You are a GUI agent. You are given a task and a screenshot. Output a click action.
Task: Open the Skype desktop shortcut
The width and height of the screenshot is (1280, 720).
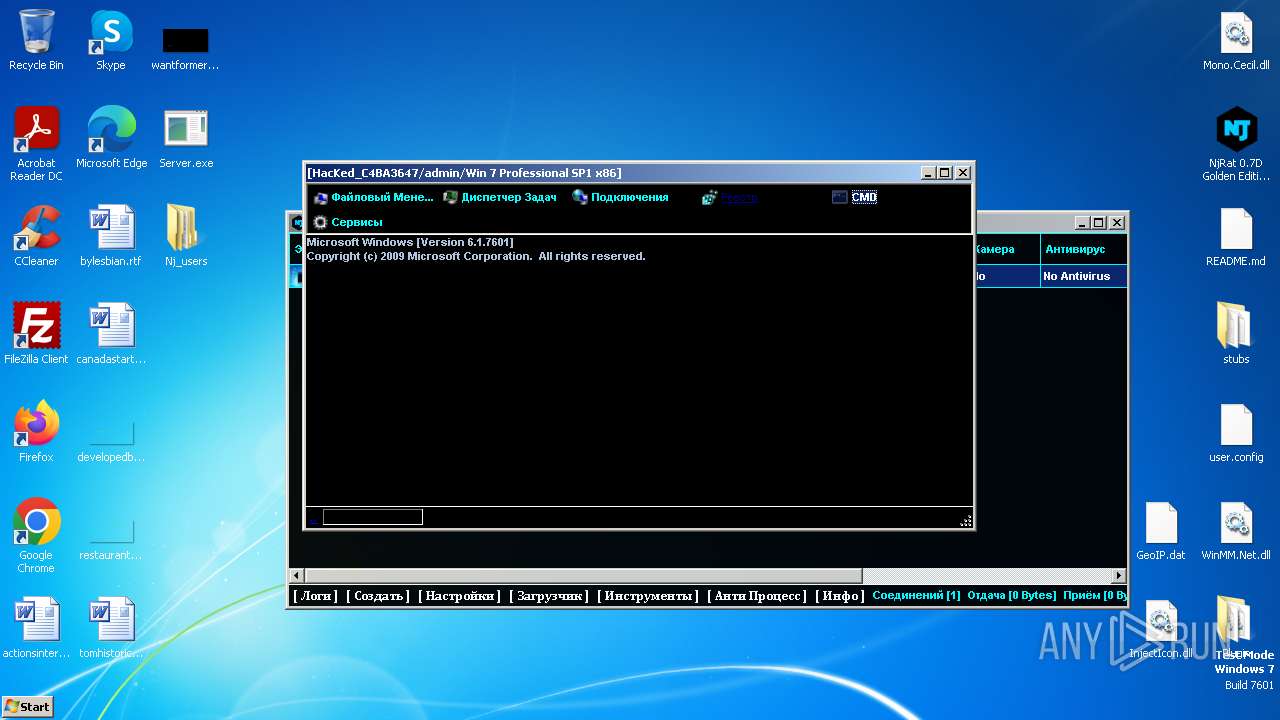point(111,40)
